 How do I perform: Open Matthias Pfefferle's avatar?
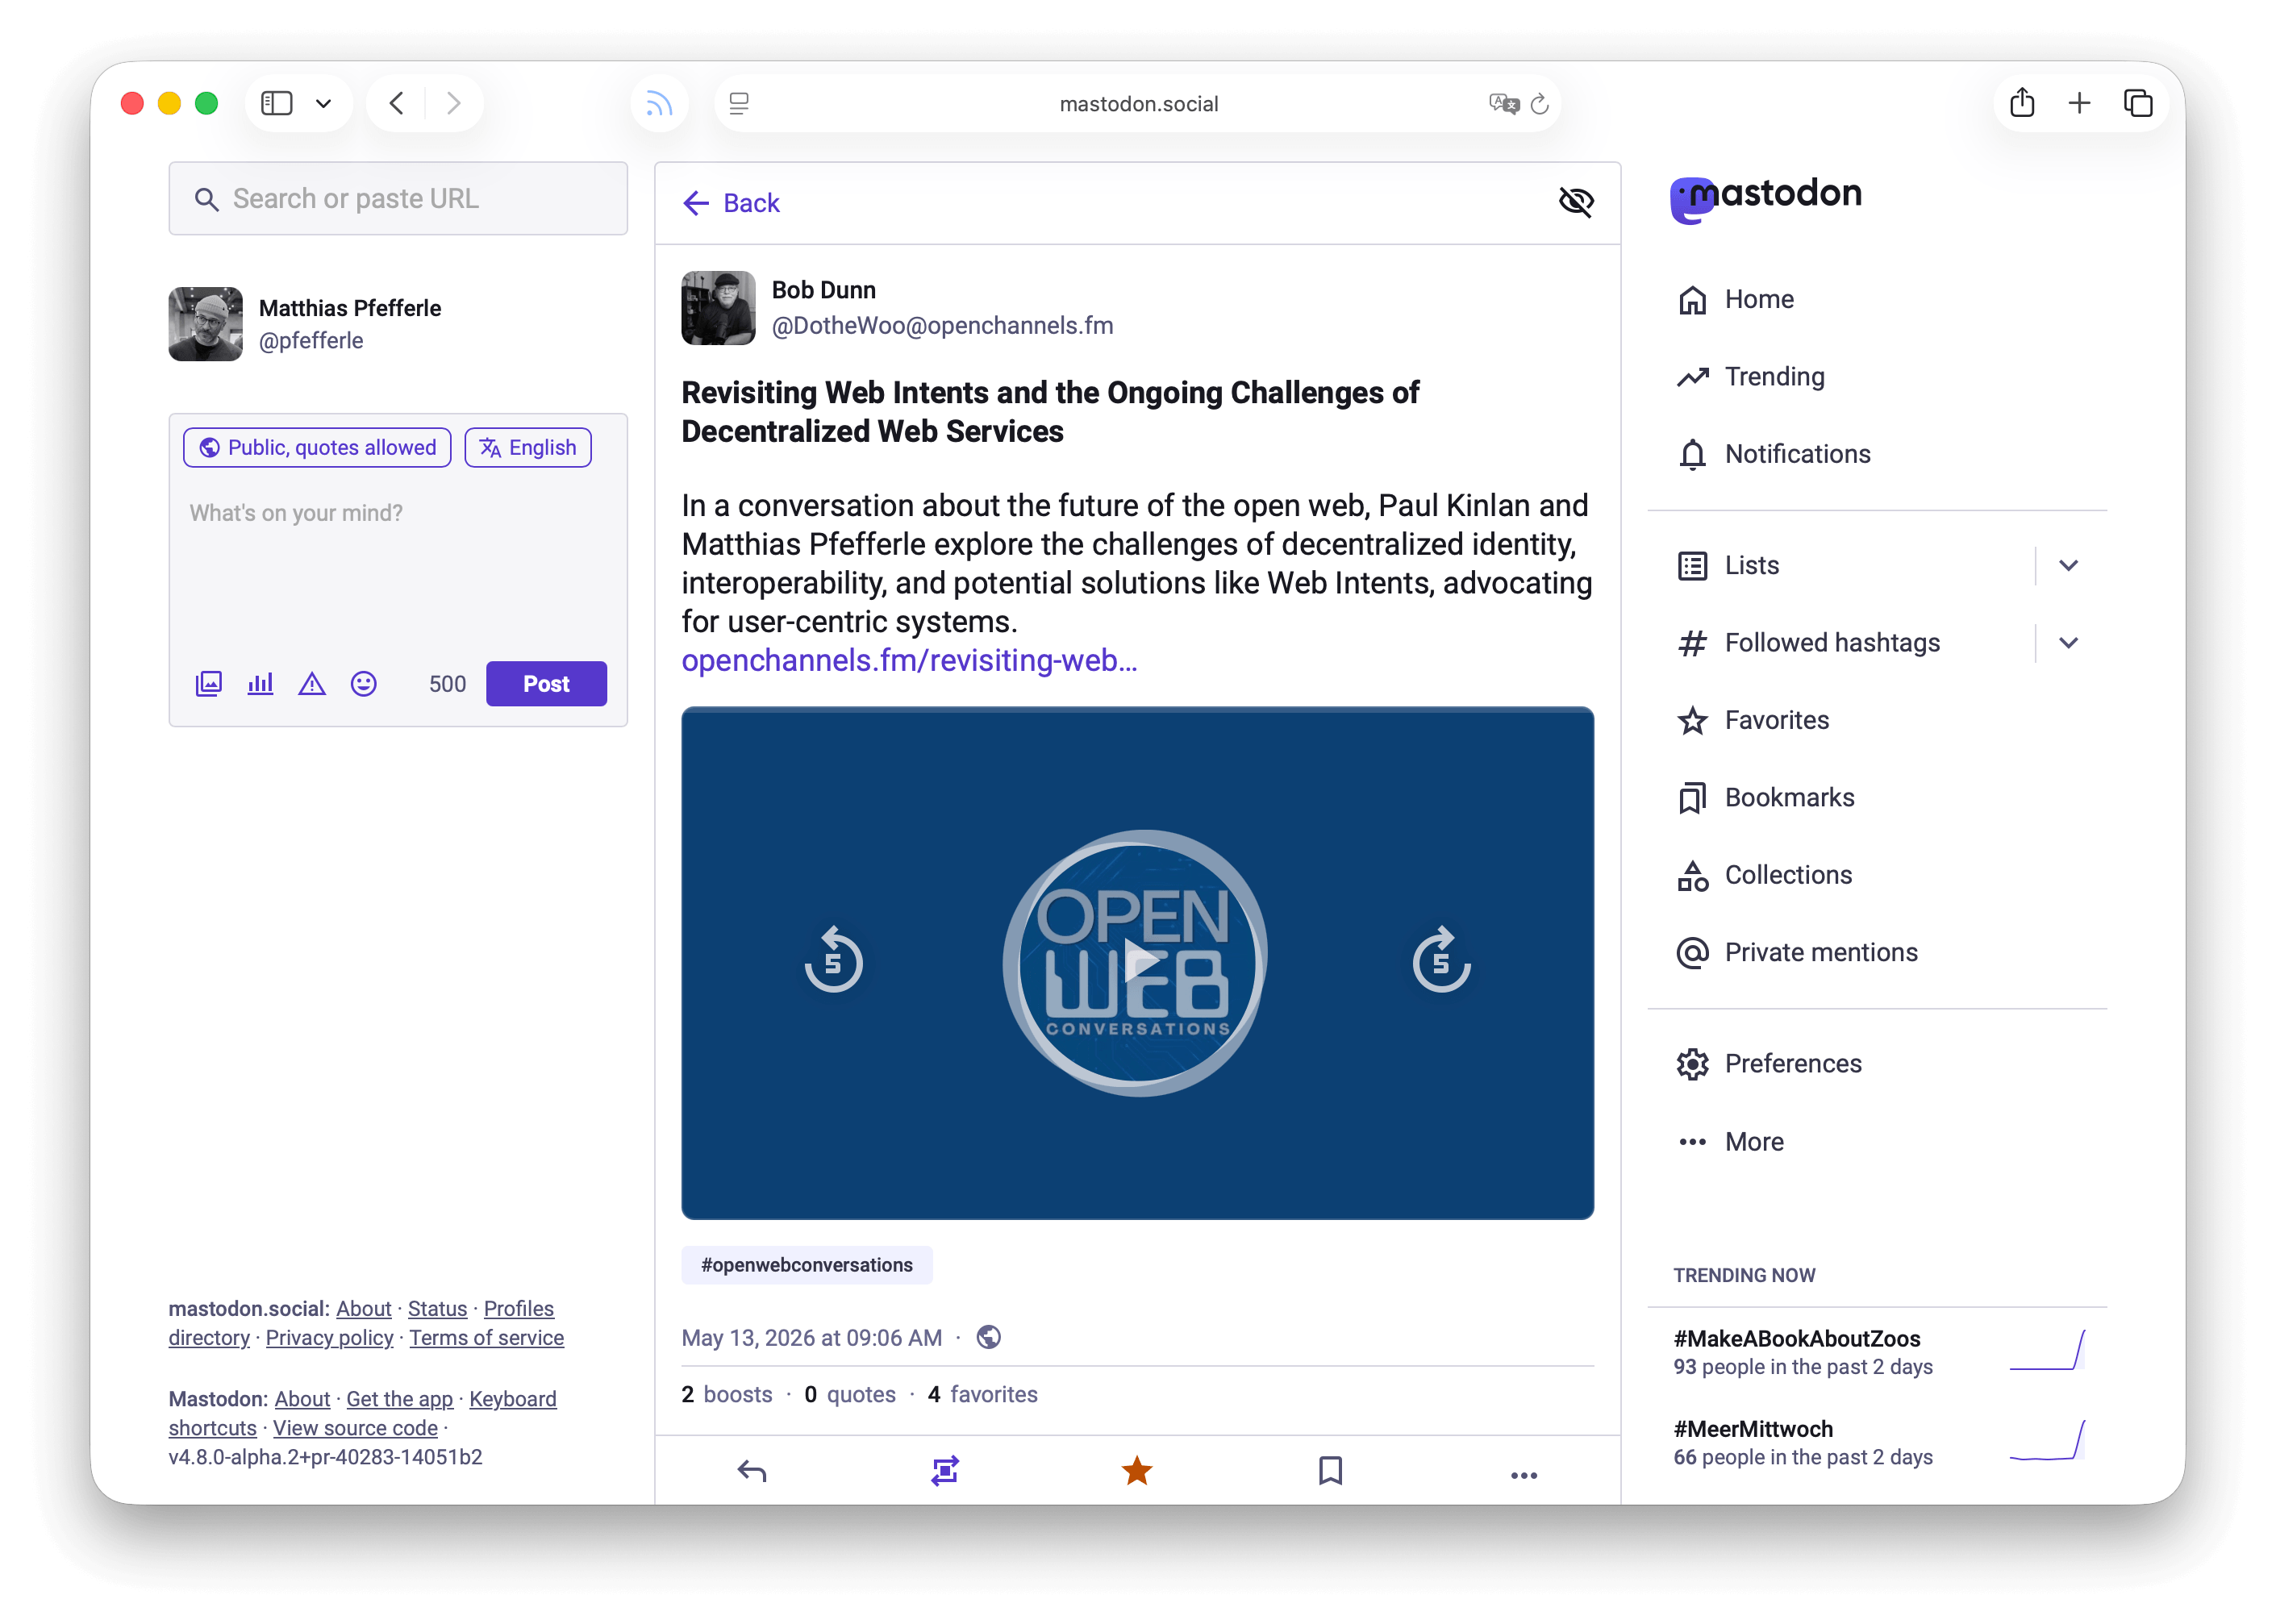[205, 324]
